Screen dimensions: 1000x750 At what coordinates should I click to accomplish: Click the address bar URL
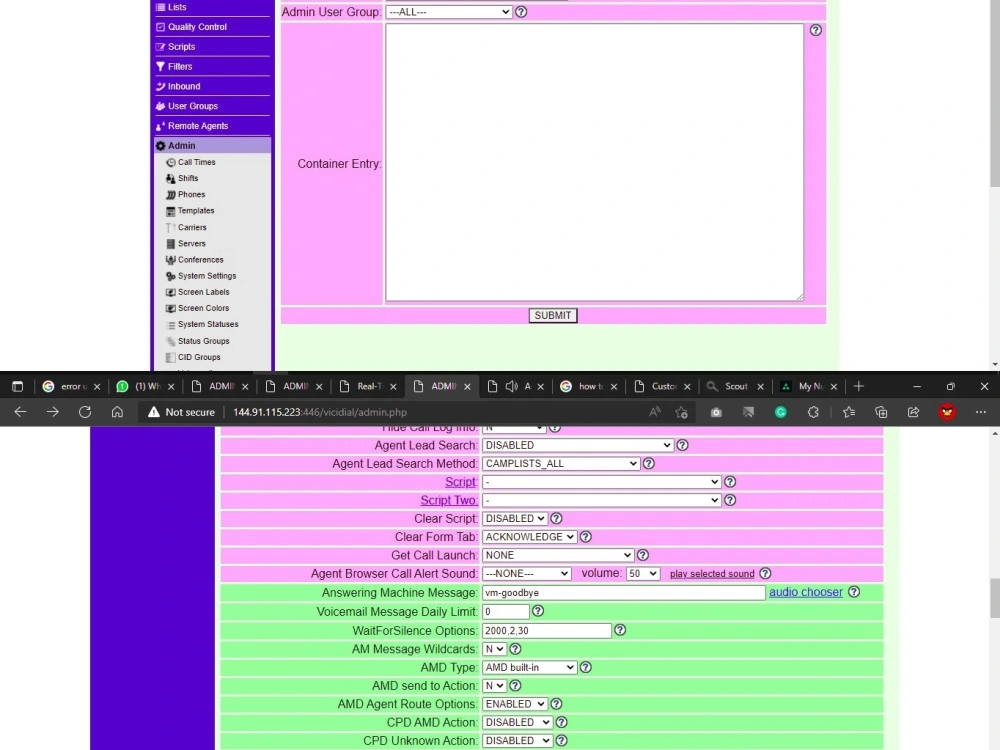(320, 412)
